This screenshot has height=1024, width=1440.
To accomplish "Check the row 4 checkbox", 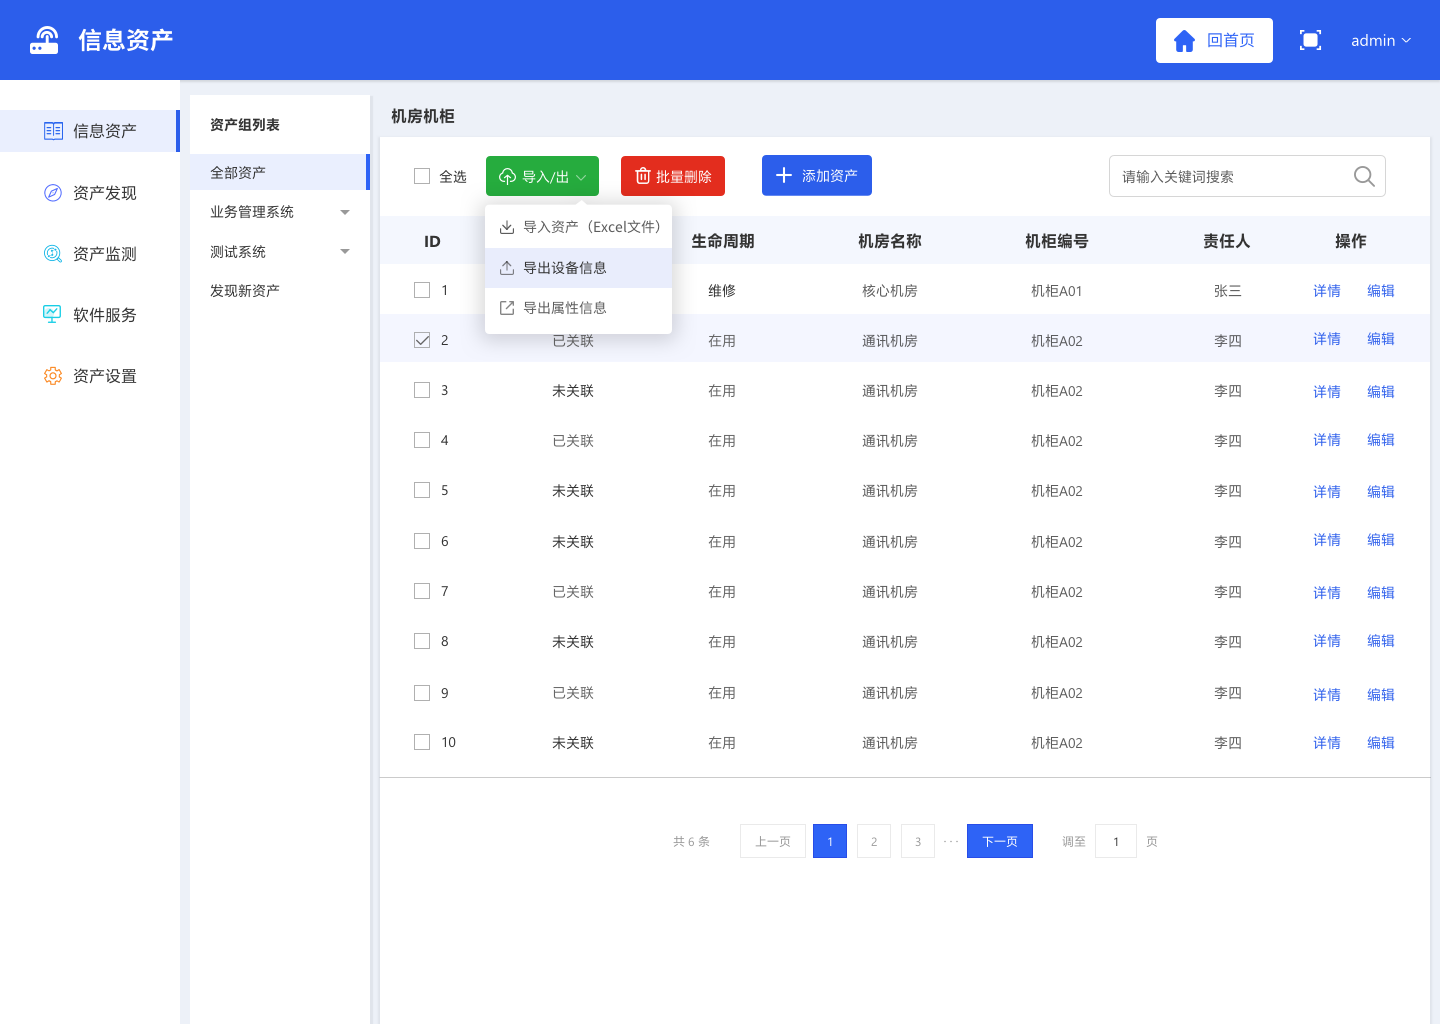I will [422, 440].
